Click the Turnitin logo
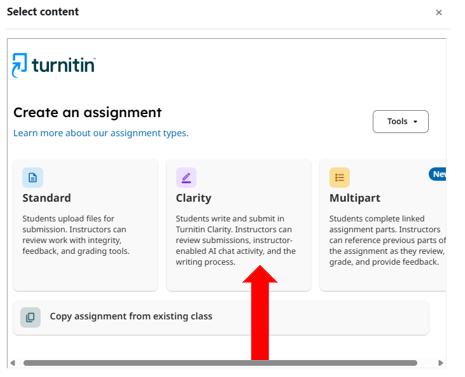Screen dimensions: 465x377 54,65
